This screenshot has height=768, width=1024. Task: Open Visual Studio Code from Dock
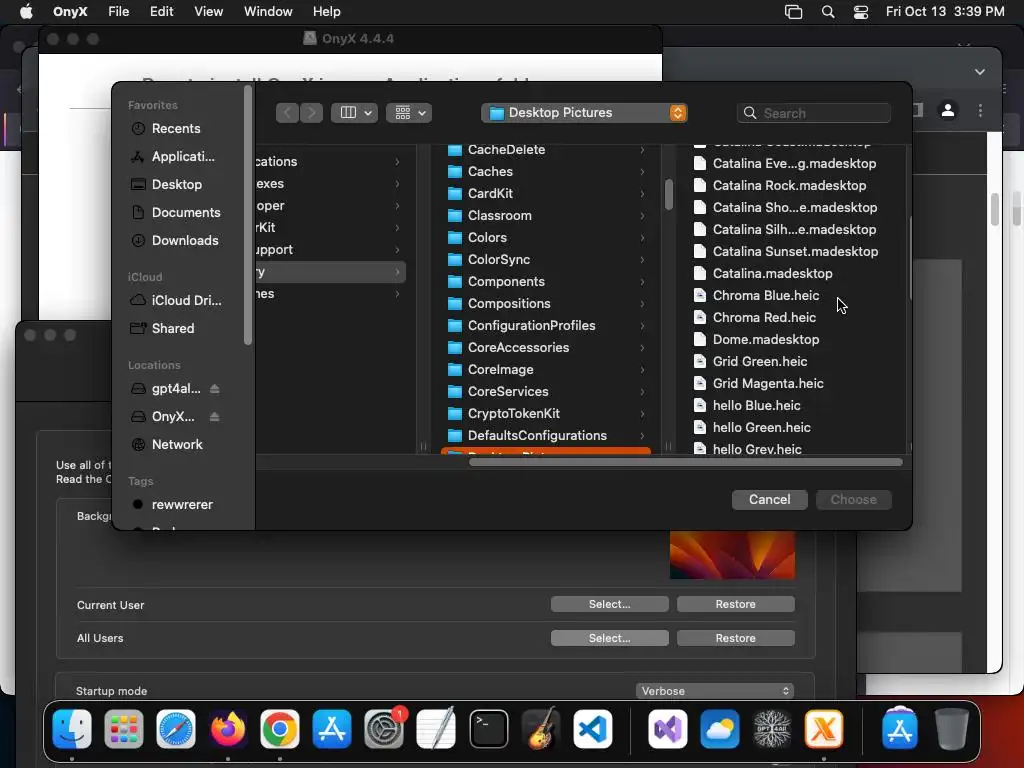coord(593,729)
